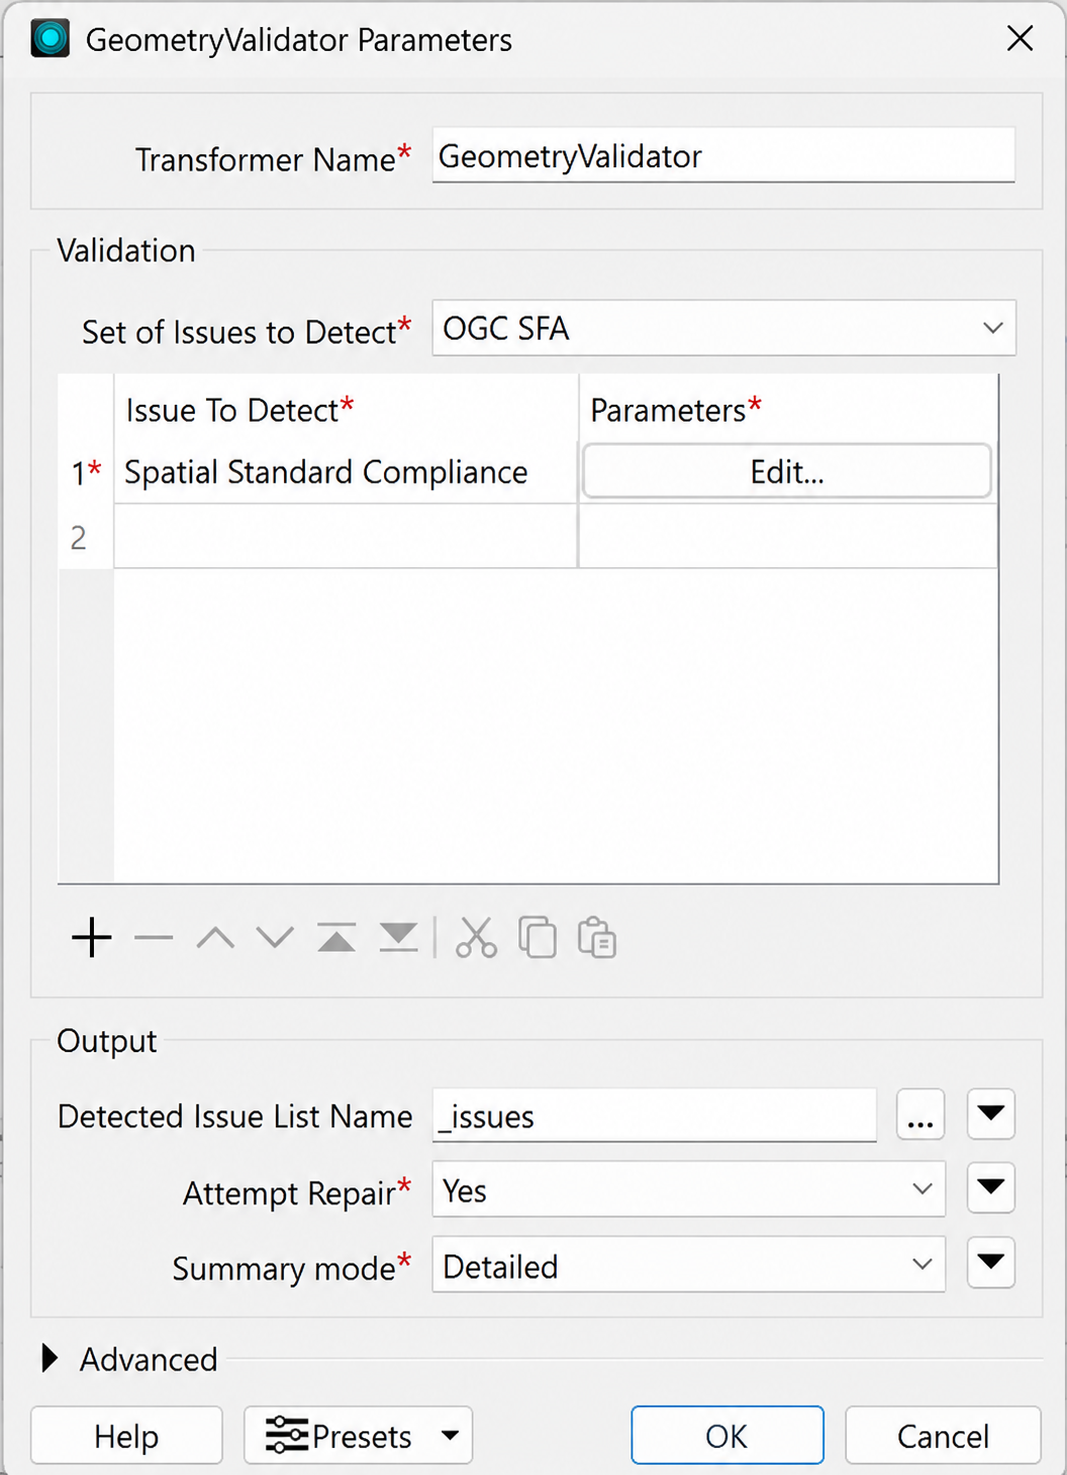Open the Attempt Repair dropdown

(x=688, y=1189)
